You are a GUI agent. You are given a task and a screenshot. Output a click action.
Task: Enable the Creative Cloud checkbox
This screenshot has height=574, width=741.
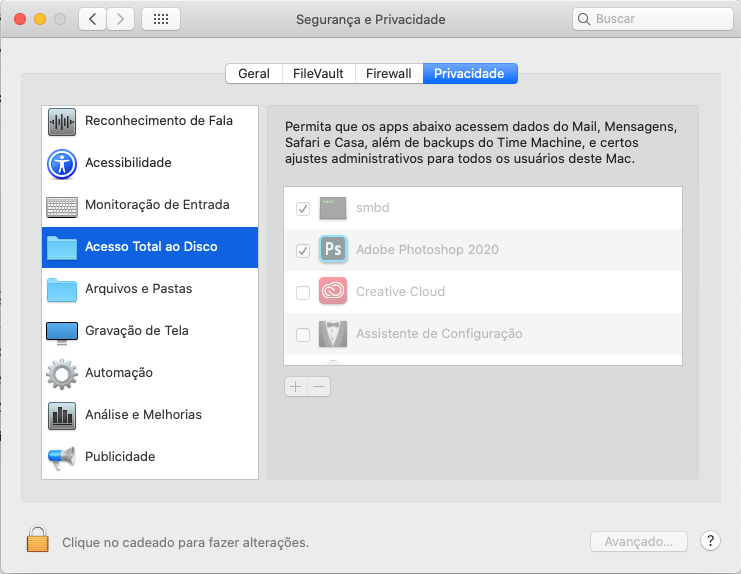pos(302,292)
